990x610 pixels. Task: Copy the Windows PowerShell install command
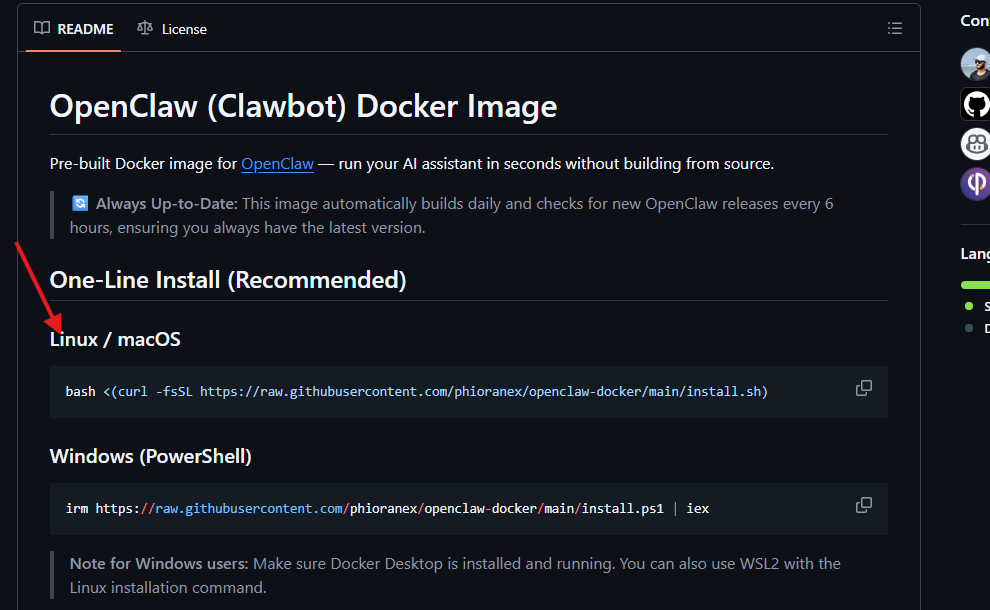(x=863, y=505)
